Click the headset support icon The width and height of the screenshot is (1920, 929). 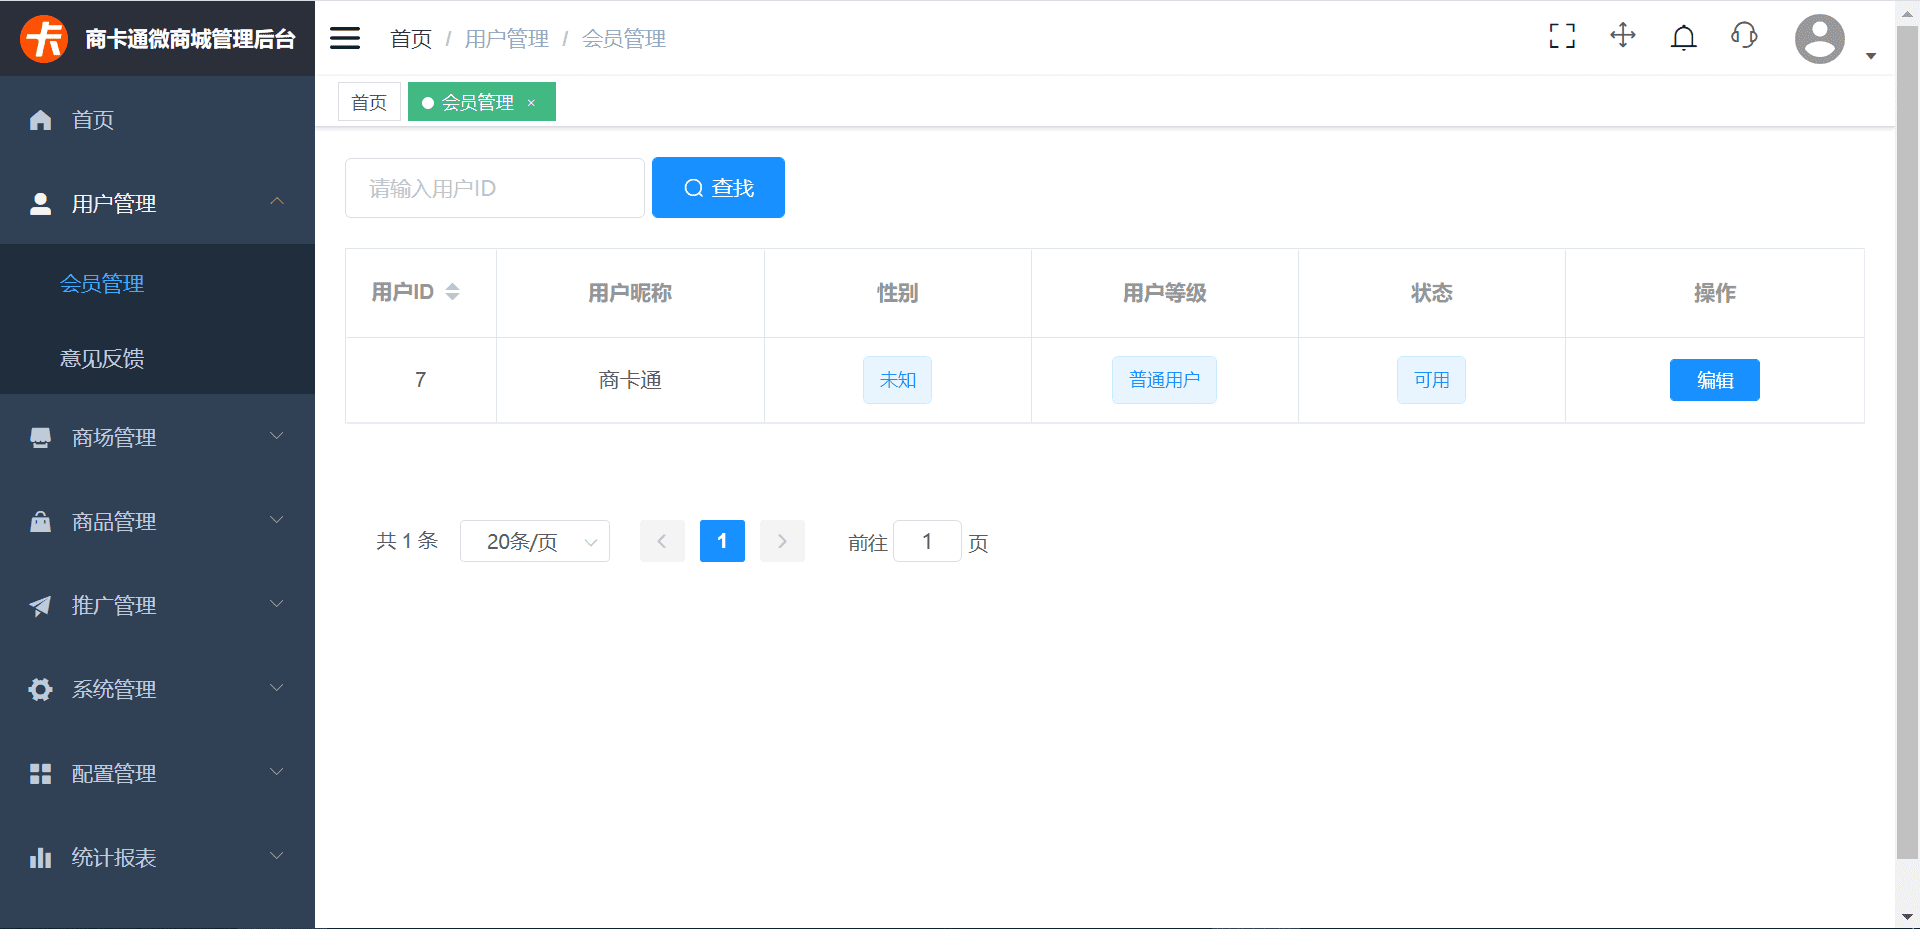pyautogui.click(x=1744, y=36)
